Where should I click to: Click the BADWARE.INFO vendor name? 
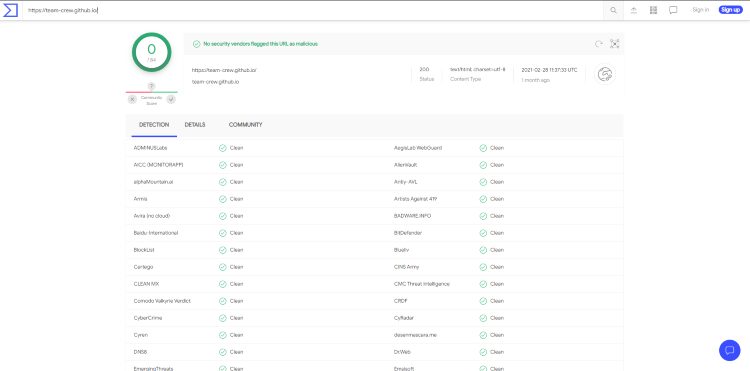[412, 216]
